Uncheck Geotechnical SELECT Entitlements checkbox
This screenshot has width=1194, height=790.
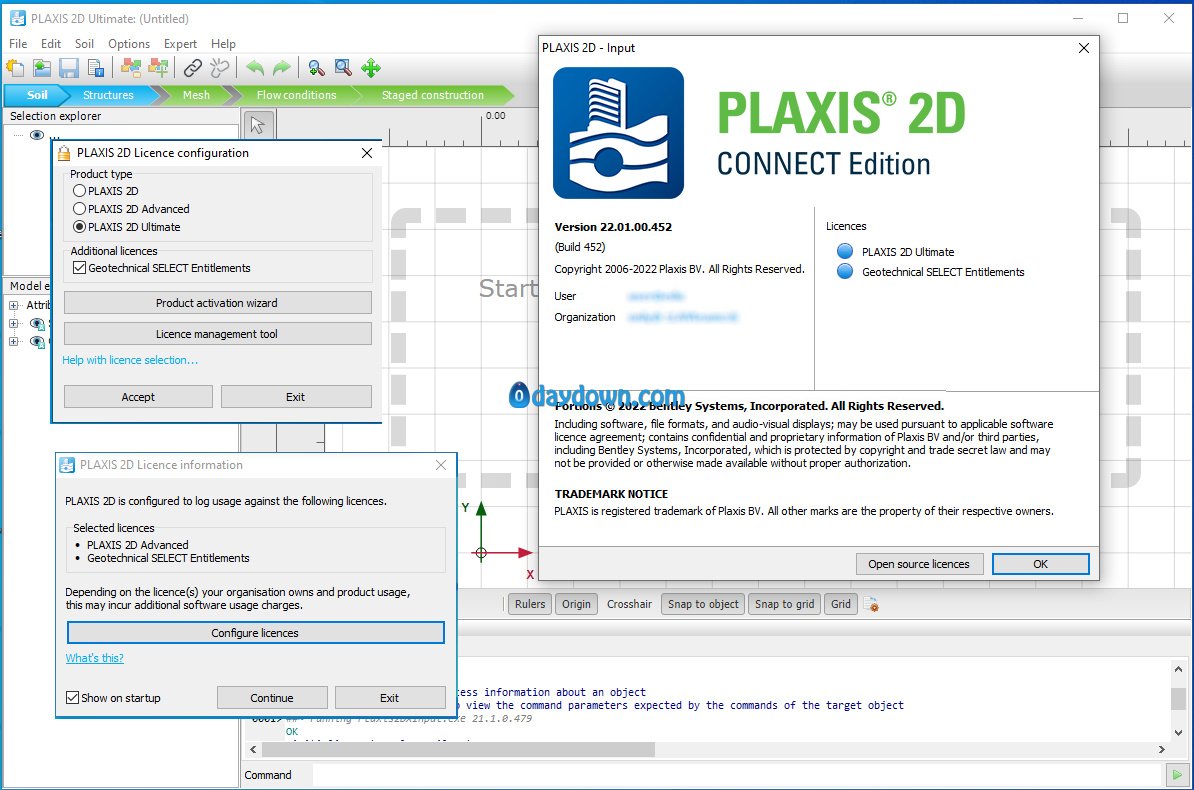point(79,268)
